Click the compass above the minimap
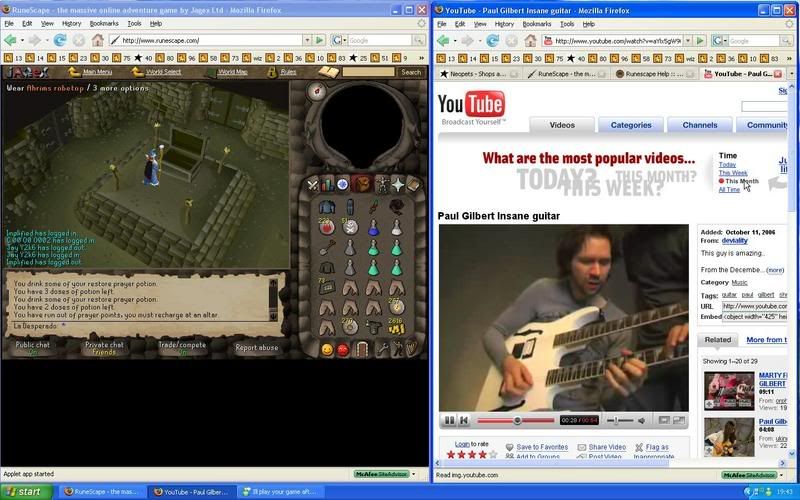This screenshot has height=500, width=800. coord(316,92)
